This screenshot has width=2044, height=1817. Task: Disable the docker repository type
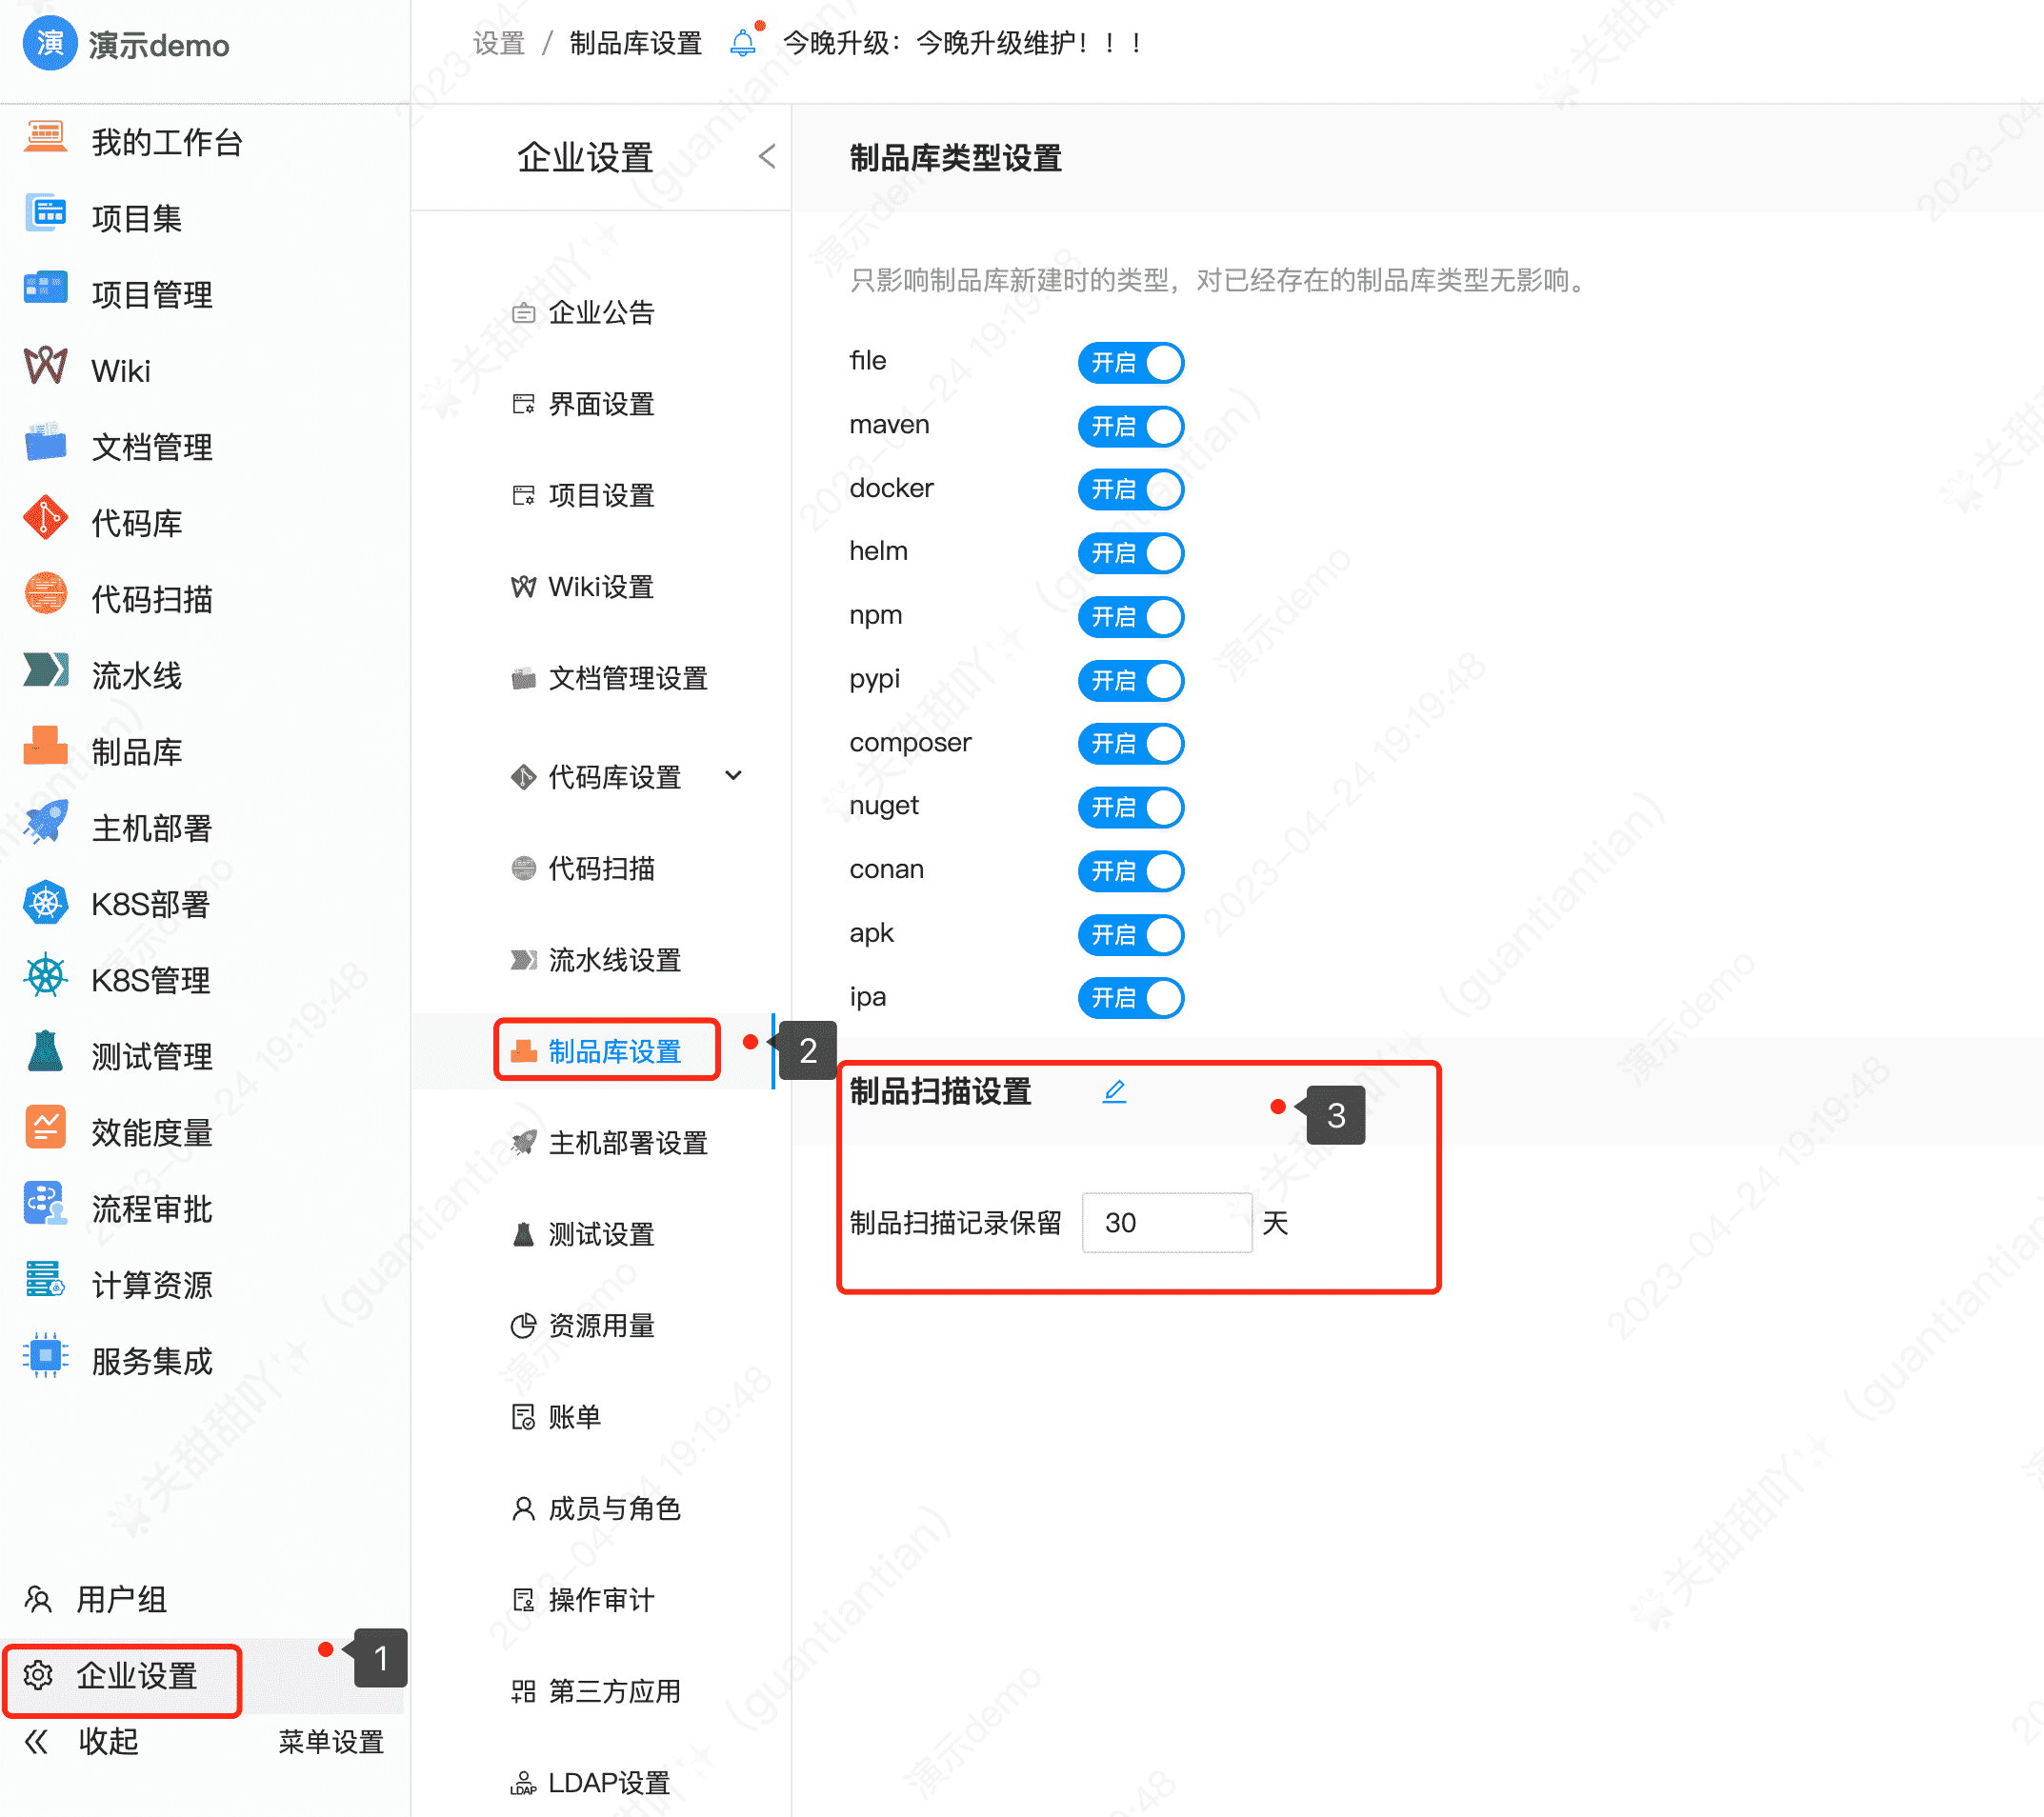1130,490
